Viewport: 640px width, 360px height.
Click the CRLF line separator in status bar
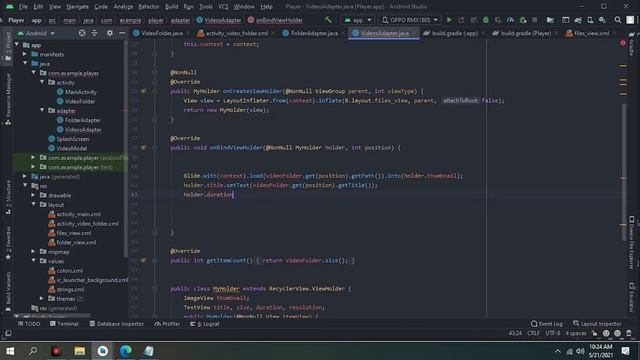[533, 333]
